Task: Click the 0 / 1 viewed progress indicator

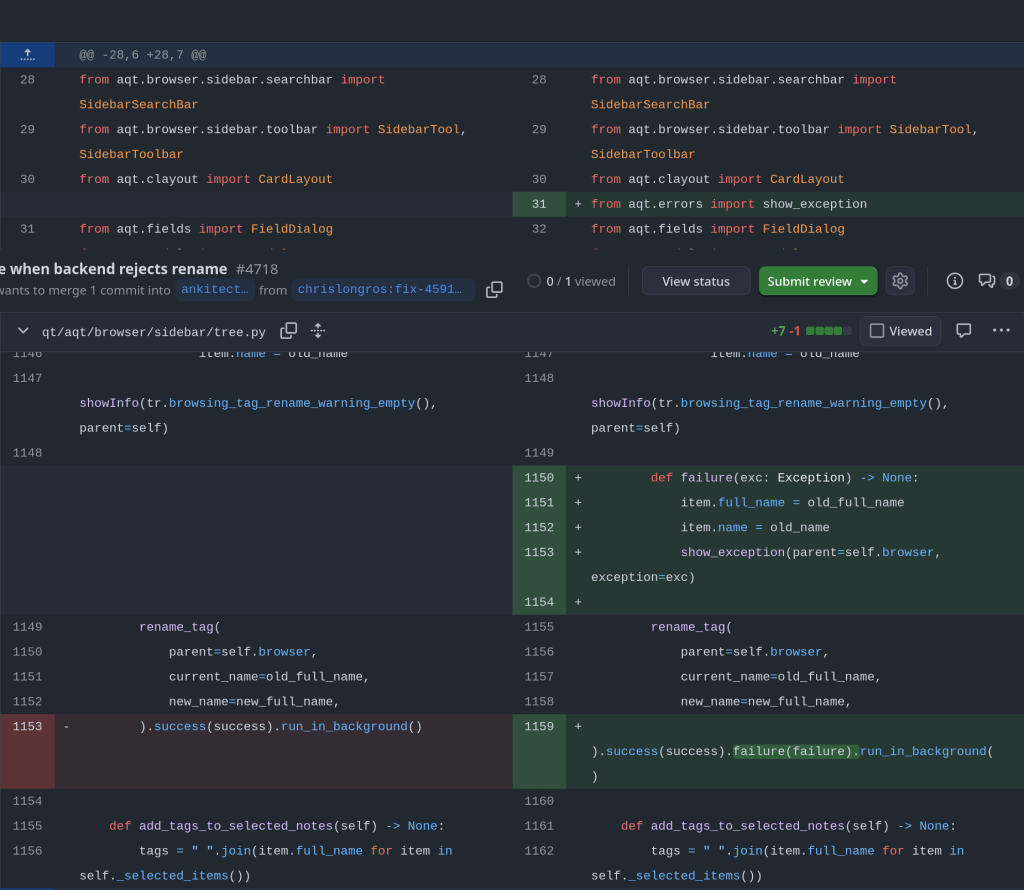Action: tap(571, 281)
